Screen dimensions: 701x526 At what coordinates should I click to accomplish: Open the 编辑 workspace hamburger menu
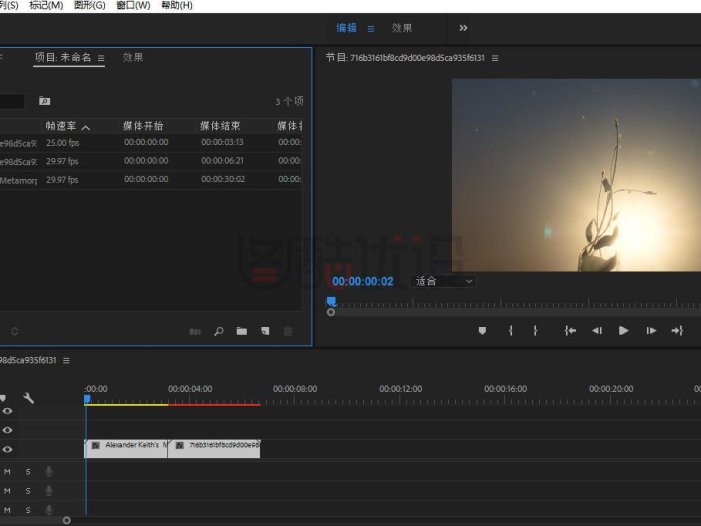pyautogui.click(x=371, y=29)
